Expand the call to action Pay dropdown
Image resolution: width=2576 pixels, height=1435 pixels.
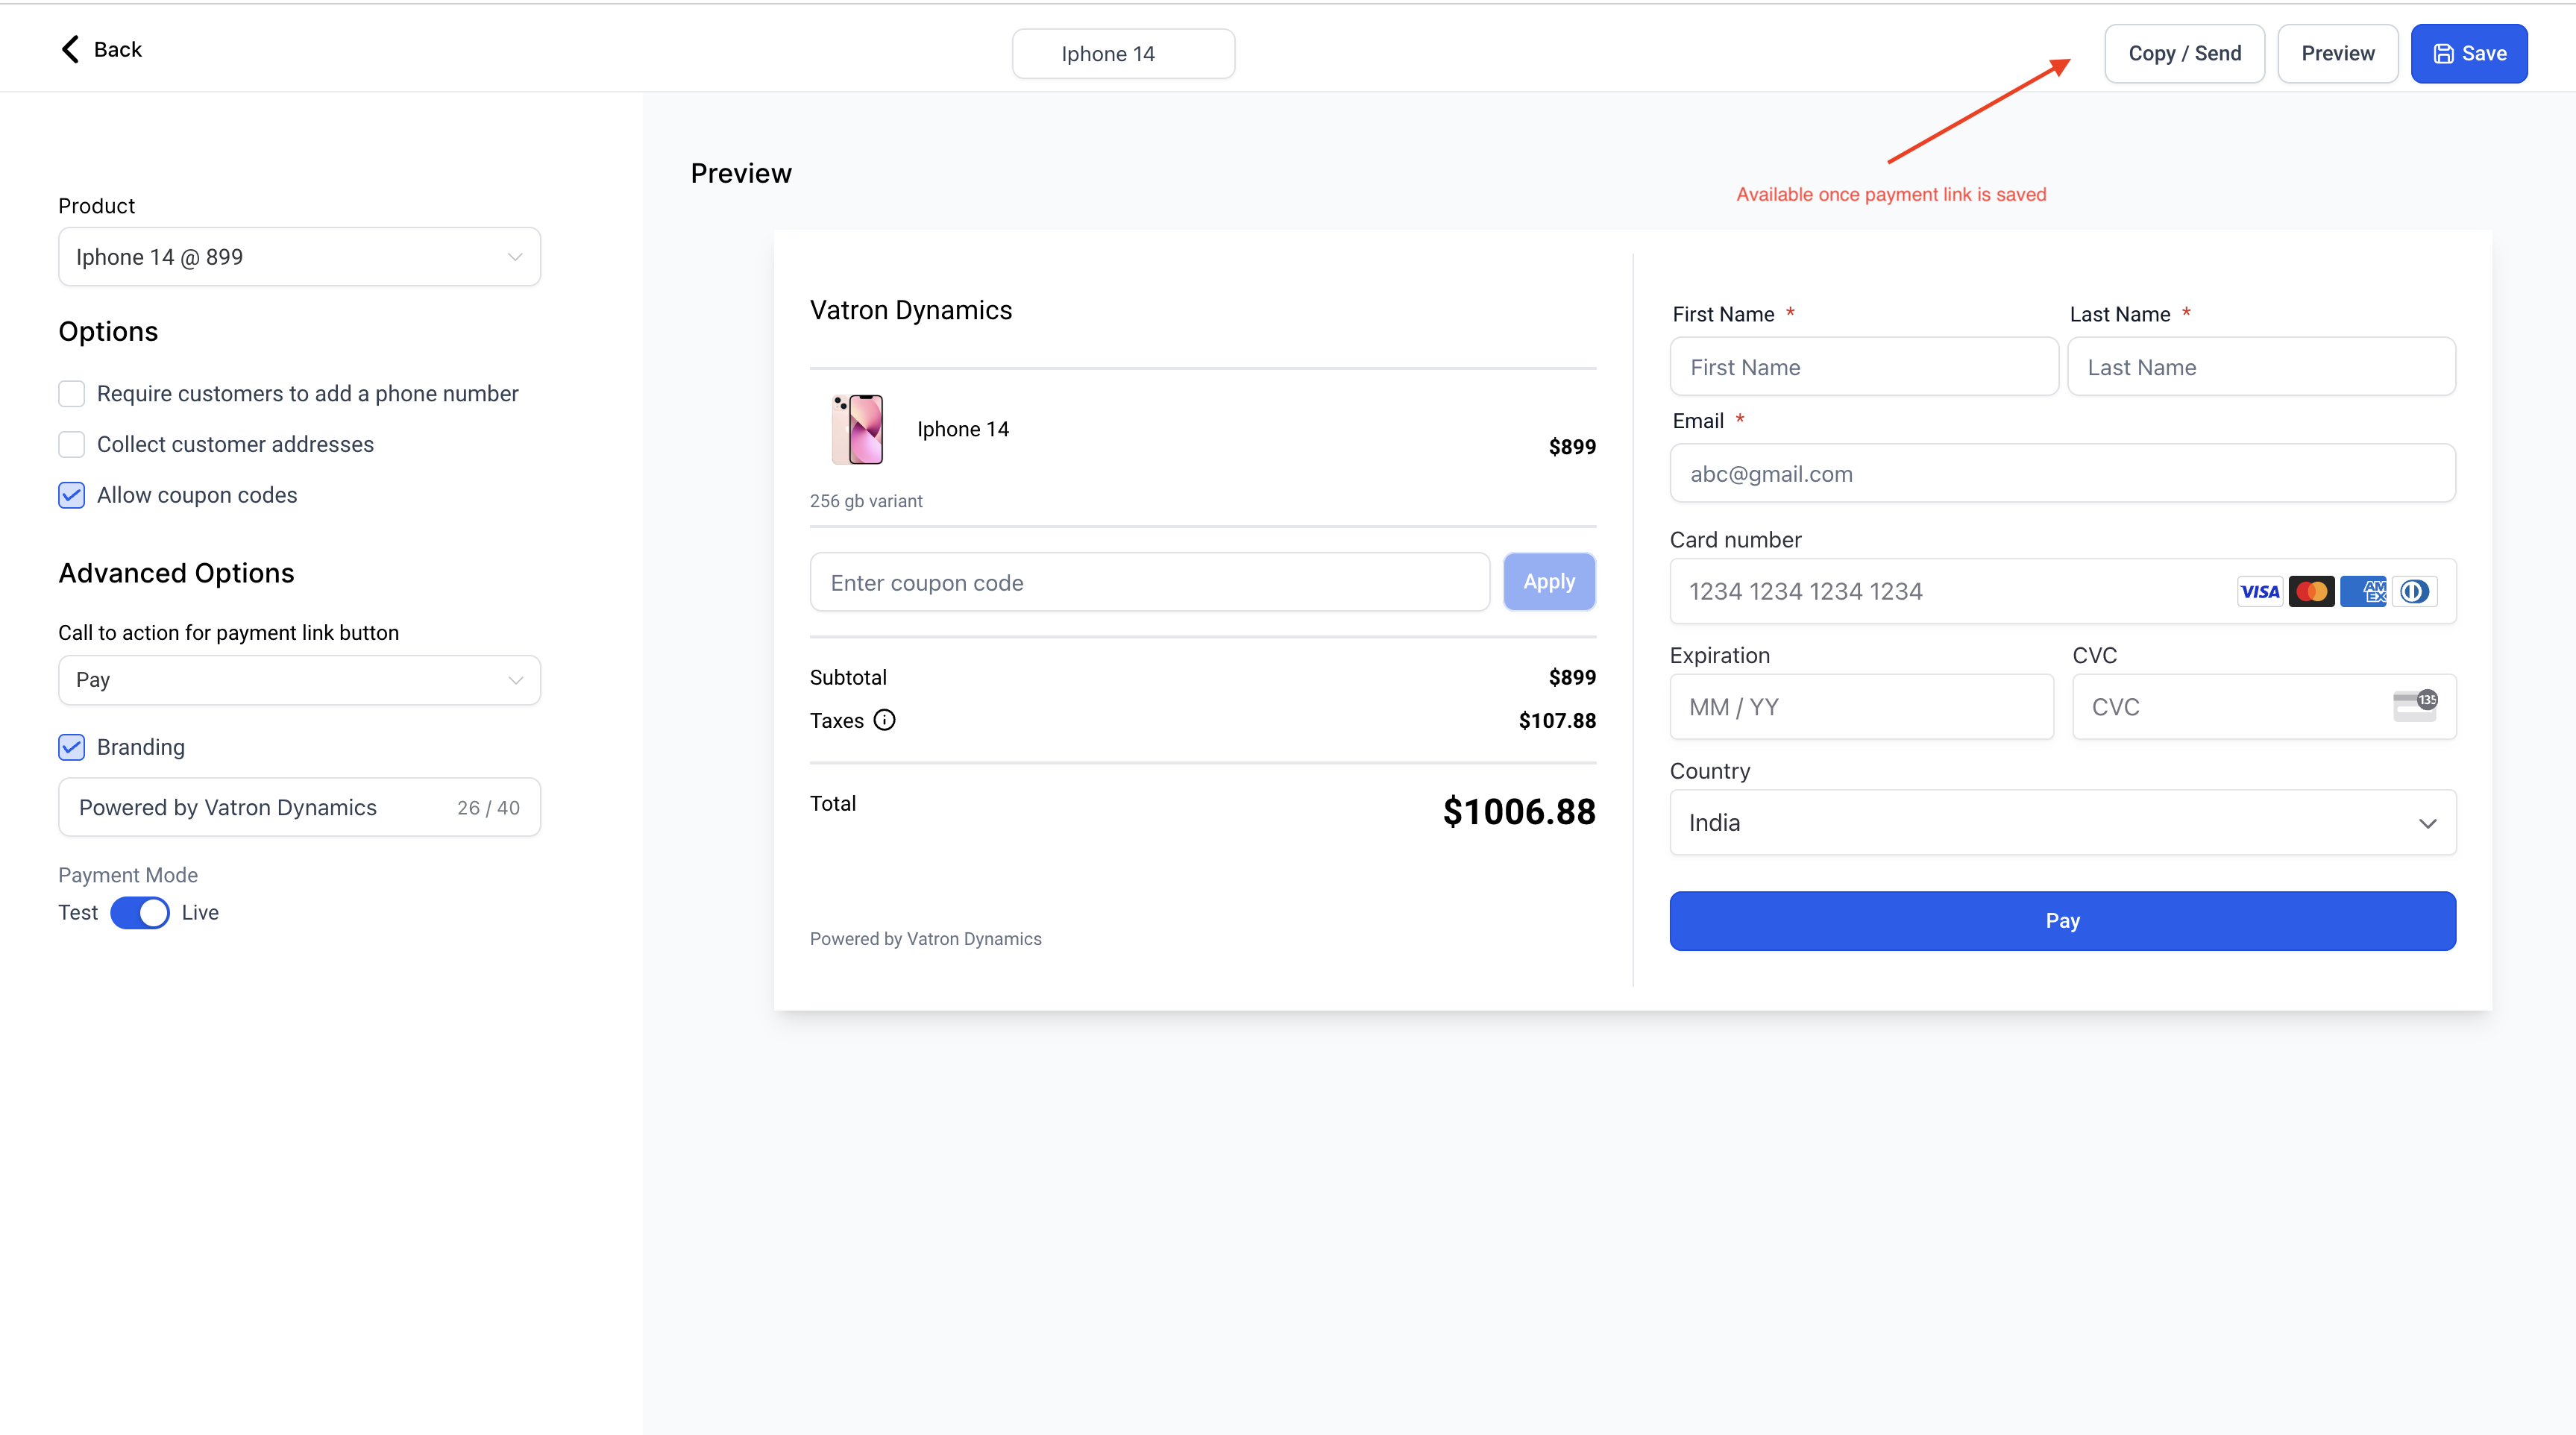click(299, 680)
